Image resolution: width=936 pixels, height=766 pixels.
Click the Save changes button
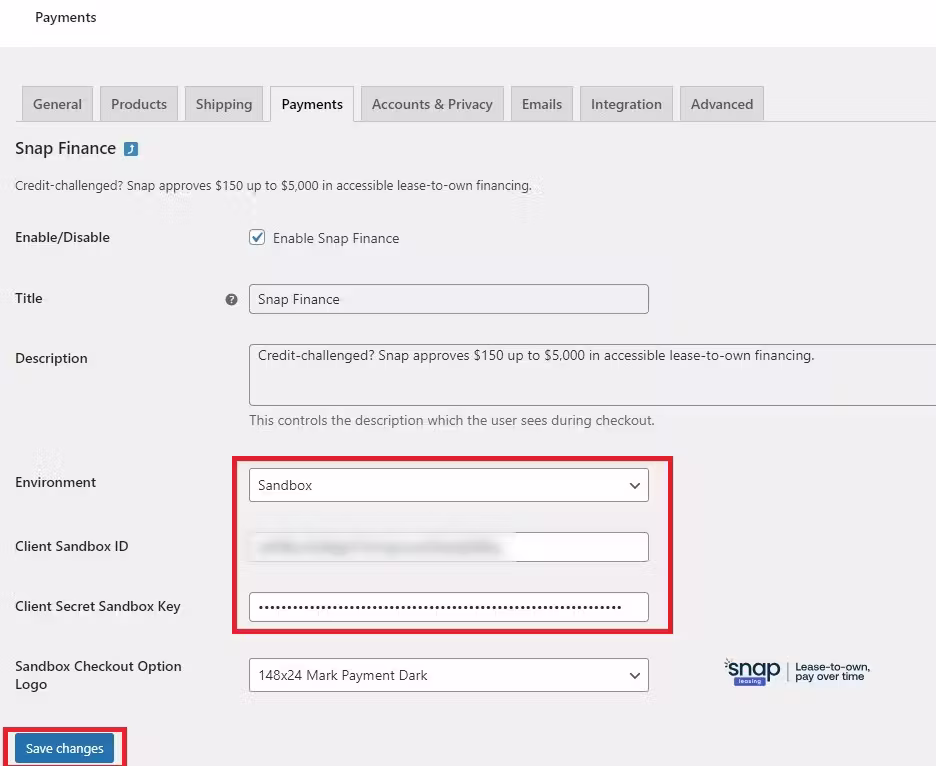tap(64, 748)
